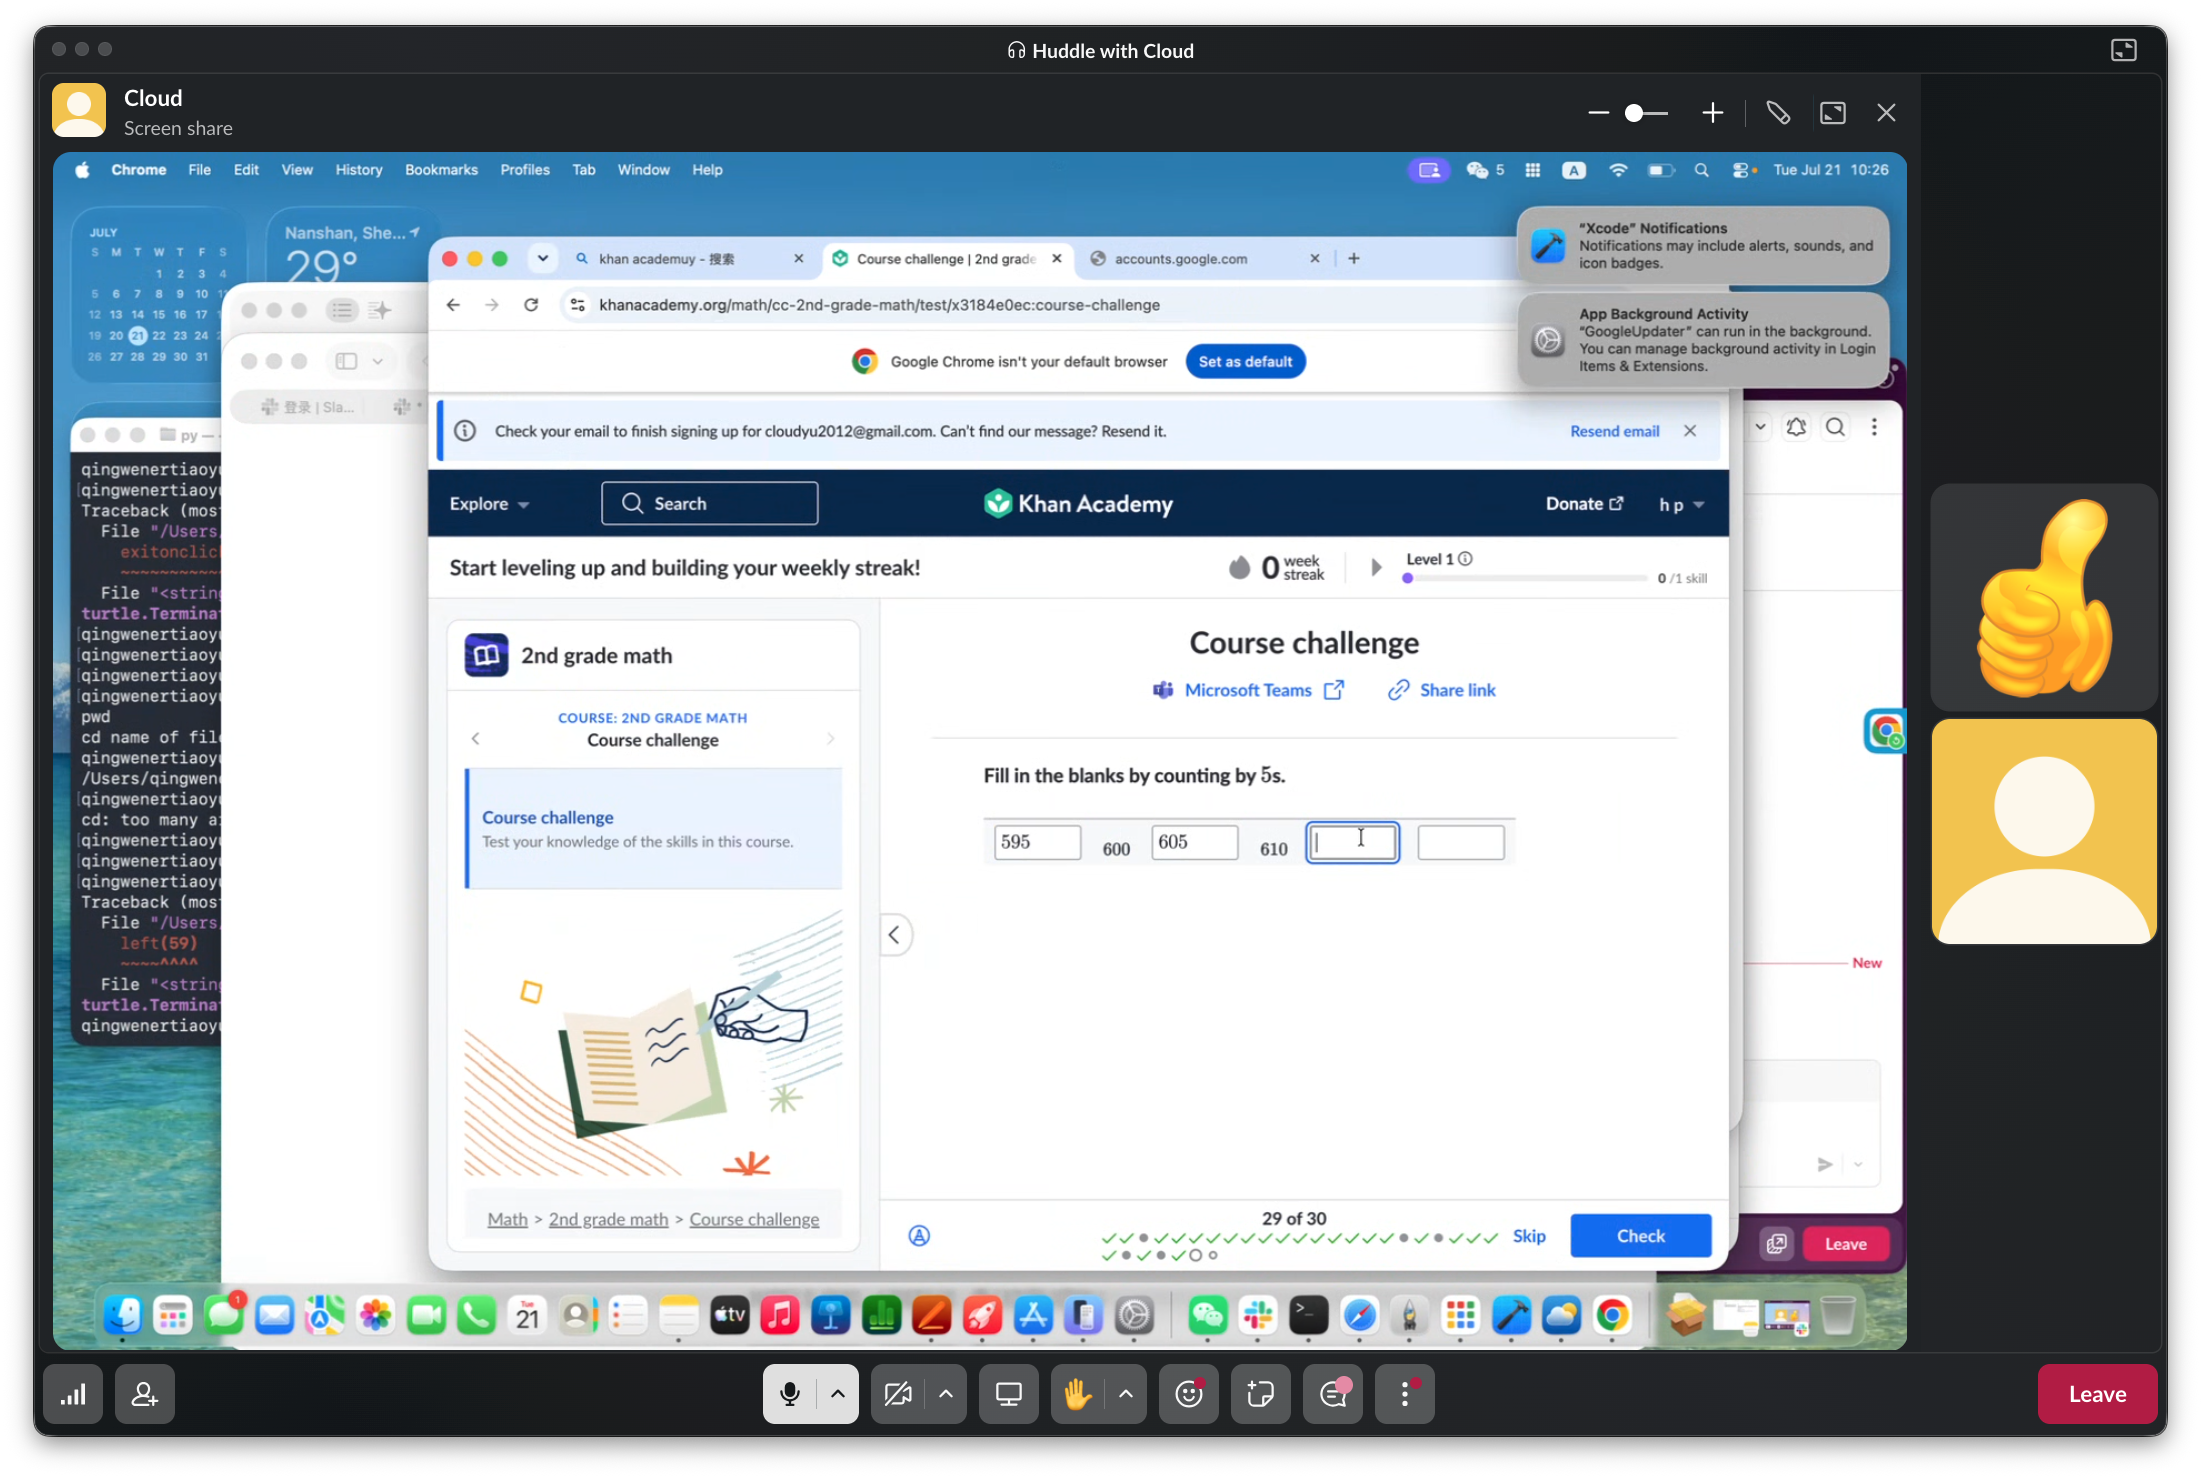Go to previous lesson in course sidebar
2201x1478 pixels.
(476, 739)
